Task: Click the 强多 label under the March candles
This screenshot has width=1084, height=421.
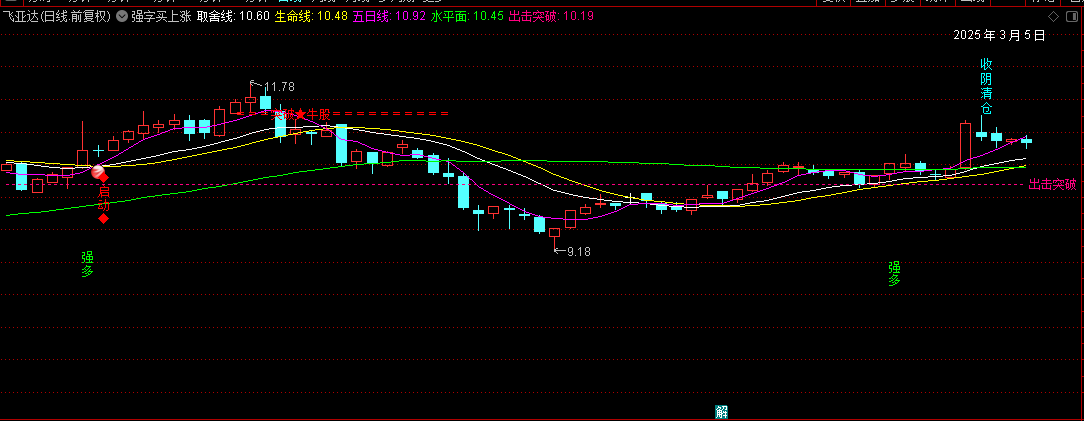Action: 895,274
